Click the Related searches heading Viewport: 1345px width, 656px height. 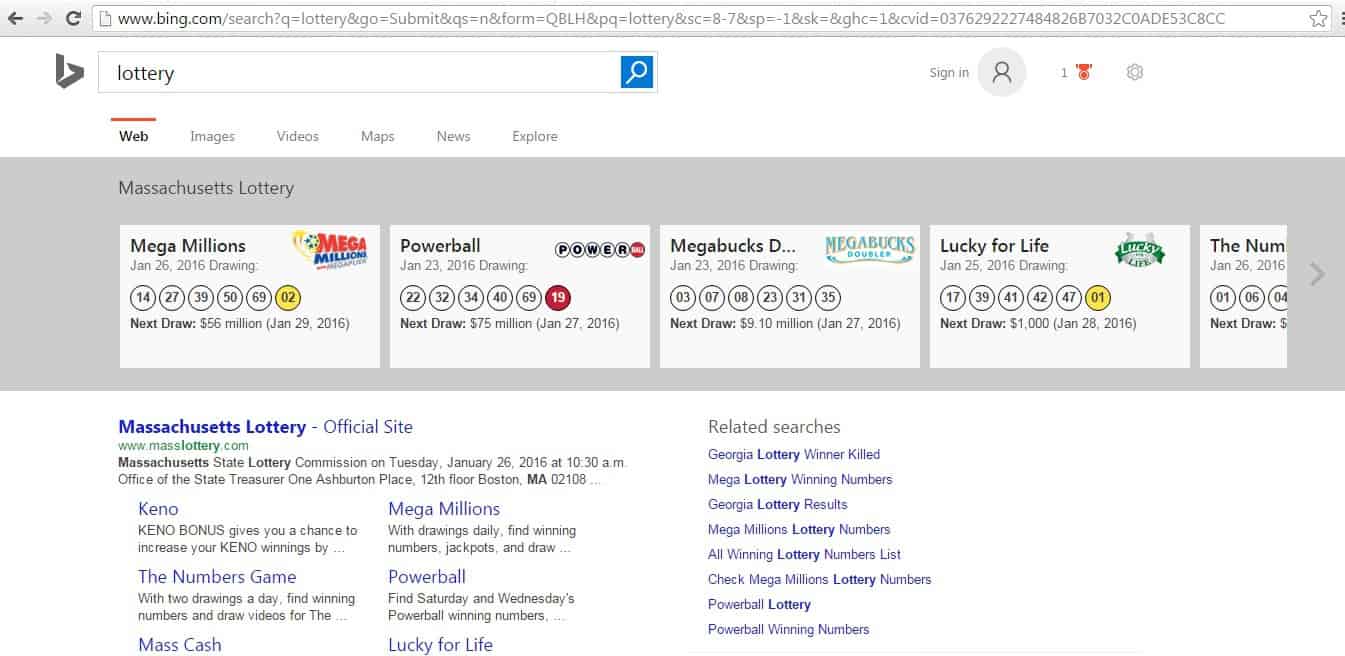click(774, 427)
